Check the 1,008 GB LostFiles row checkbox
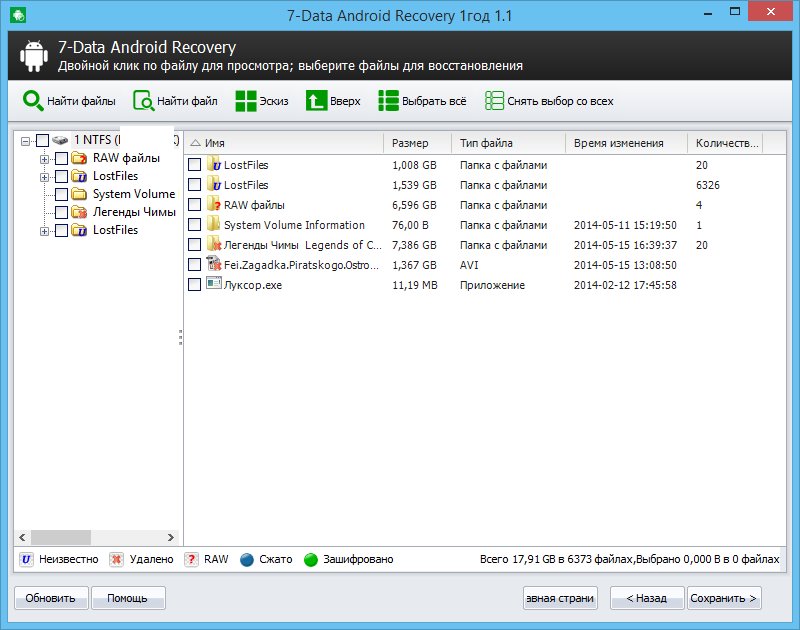Viewport: 800px width, 630px height. pos(194,164)
